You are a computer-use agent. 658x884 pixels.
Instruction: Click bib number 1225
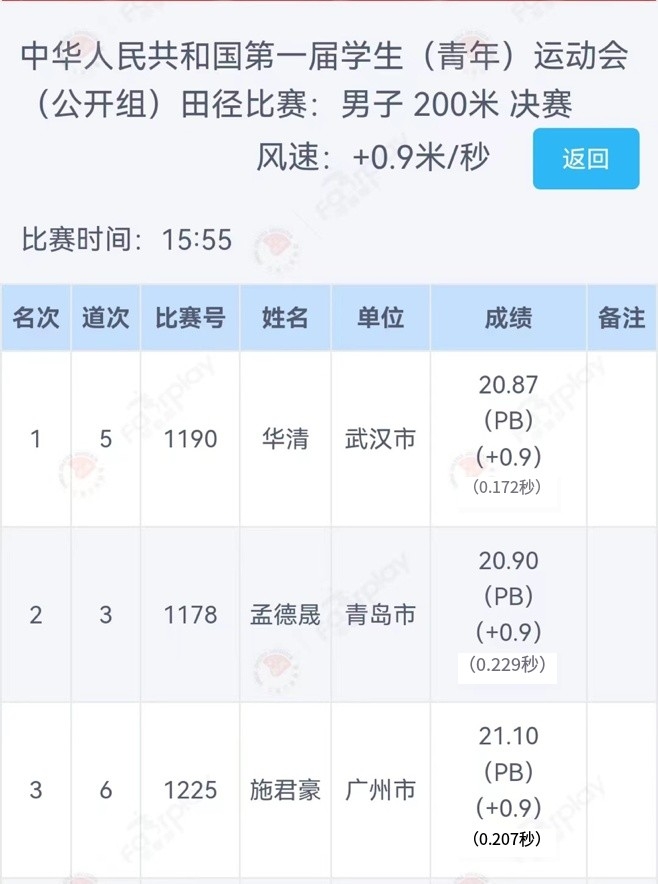point(190,790)
